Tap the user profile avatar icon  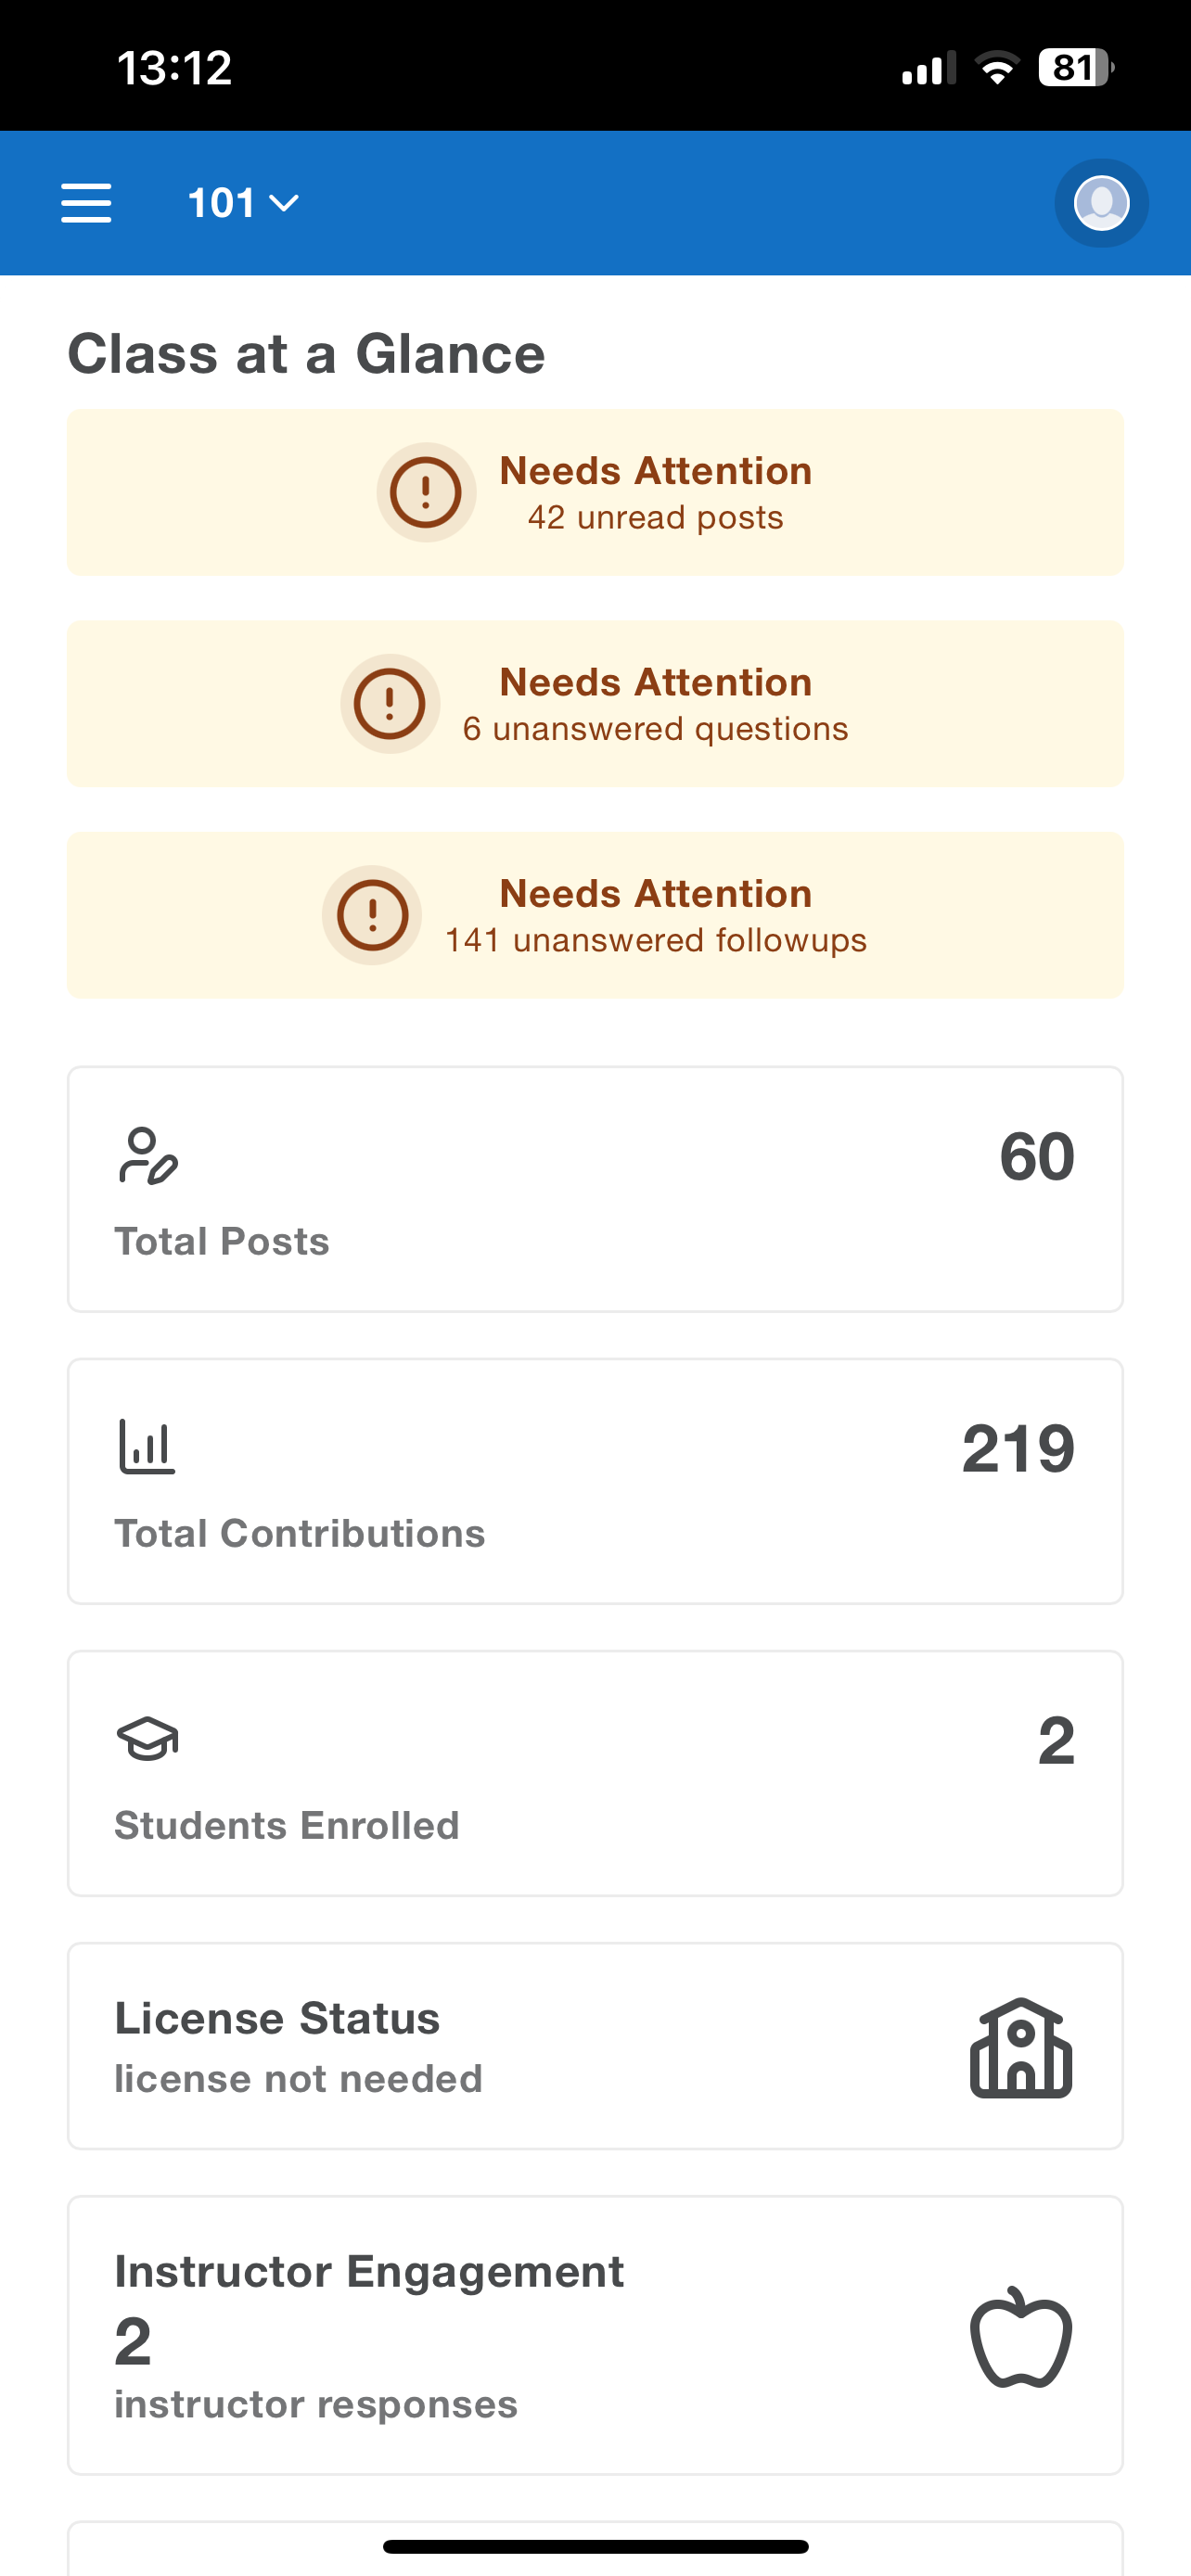point(1101,203)
